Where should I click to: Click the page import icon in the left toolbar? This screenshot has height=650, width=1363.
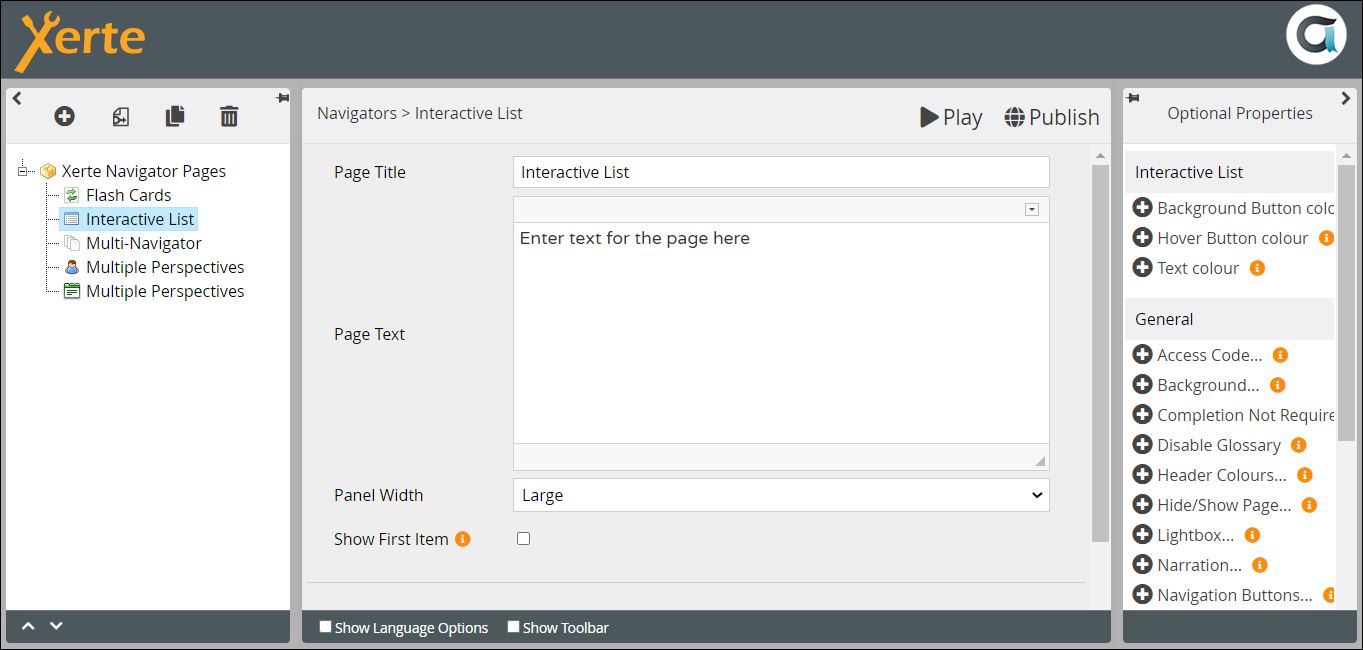click(120, 117)
